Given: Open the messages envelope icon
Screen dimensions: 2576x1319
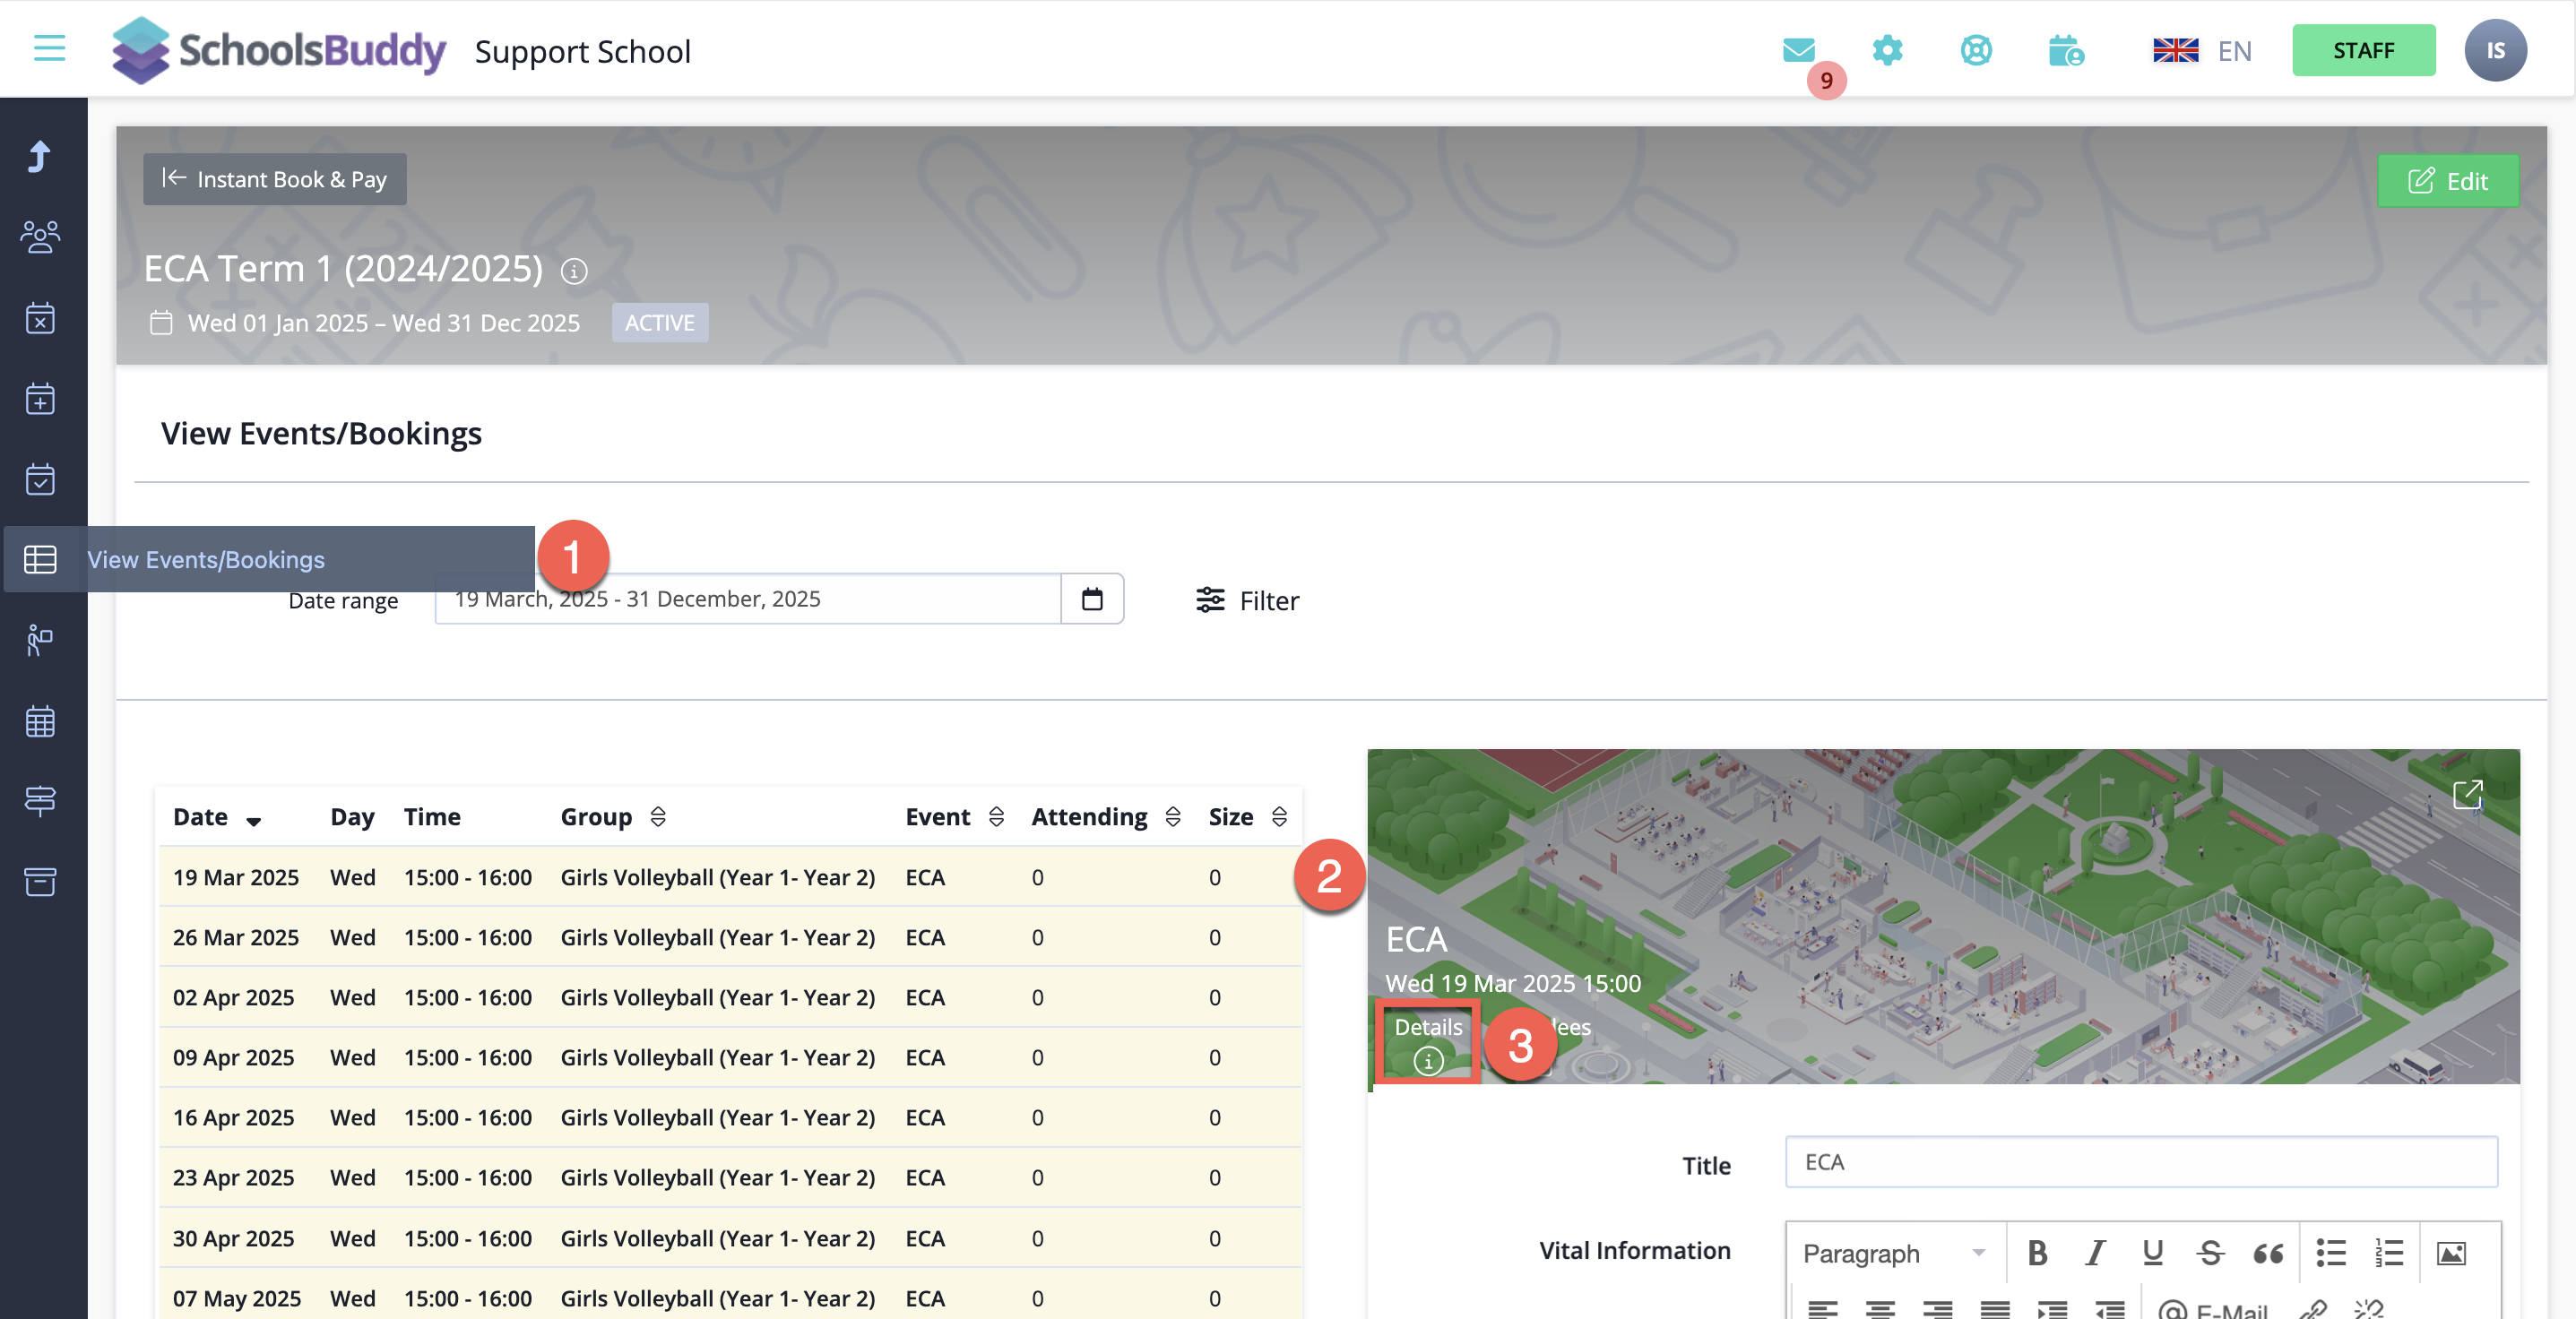Looking at the screenshot, I should click(x=1798, y=49).
